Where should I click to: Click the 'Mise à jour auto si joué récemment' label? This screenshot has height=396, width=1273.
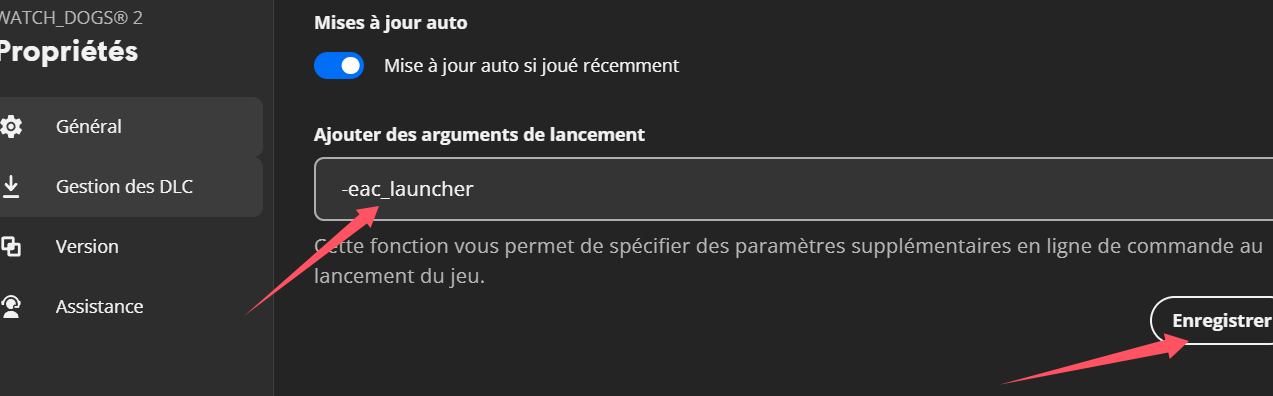click(531, 66)
